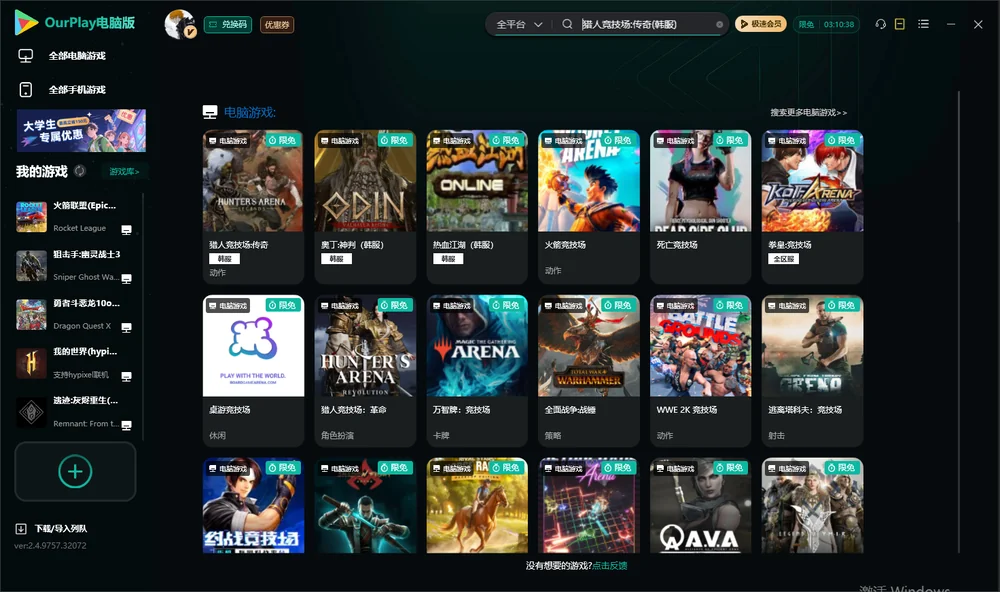
Task: Click the 优惠券 coupon button
Action: (x=277, y=24)
